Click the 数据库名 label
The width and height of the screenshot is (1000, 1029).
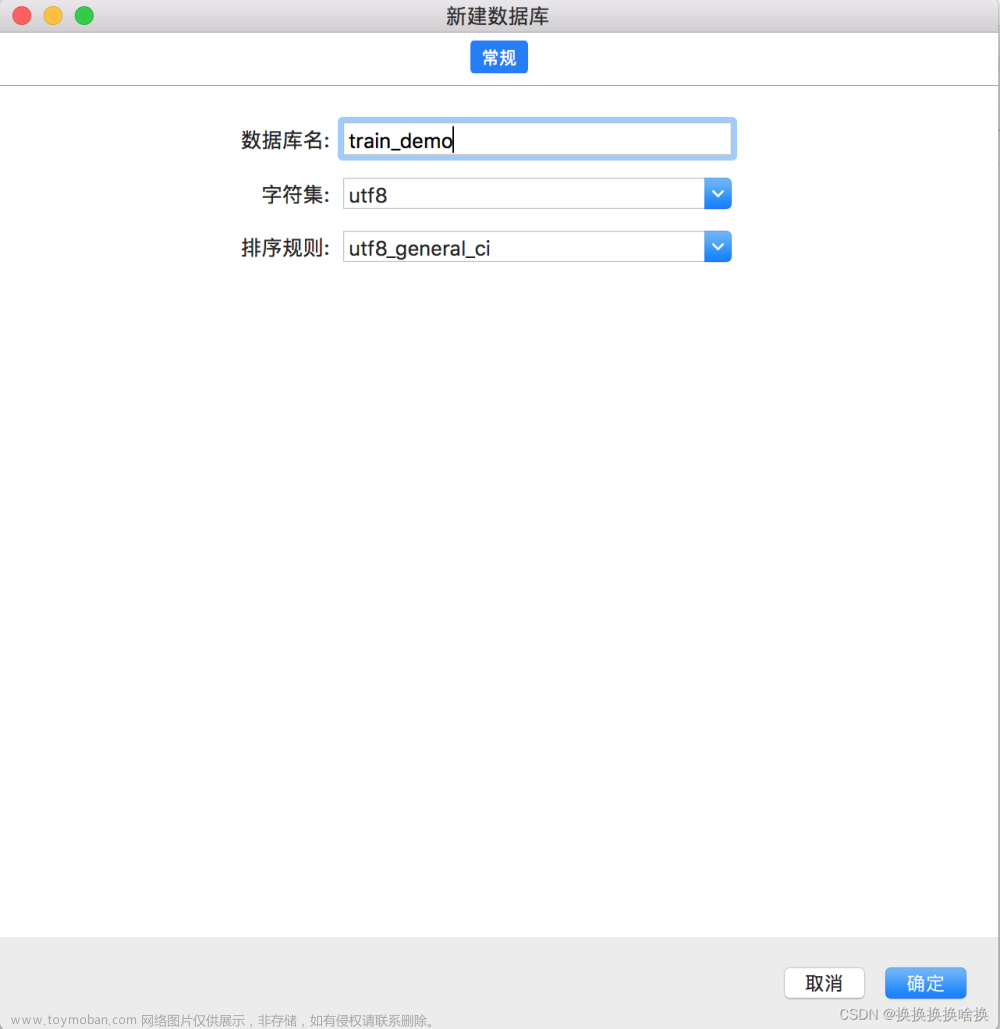click(285, 140)
